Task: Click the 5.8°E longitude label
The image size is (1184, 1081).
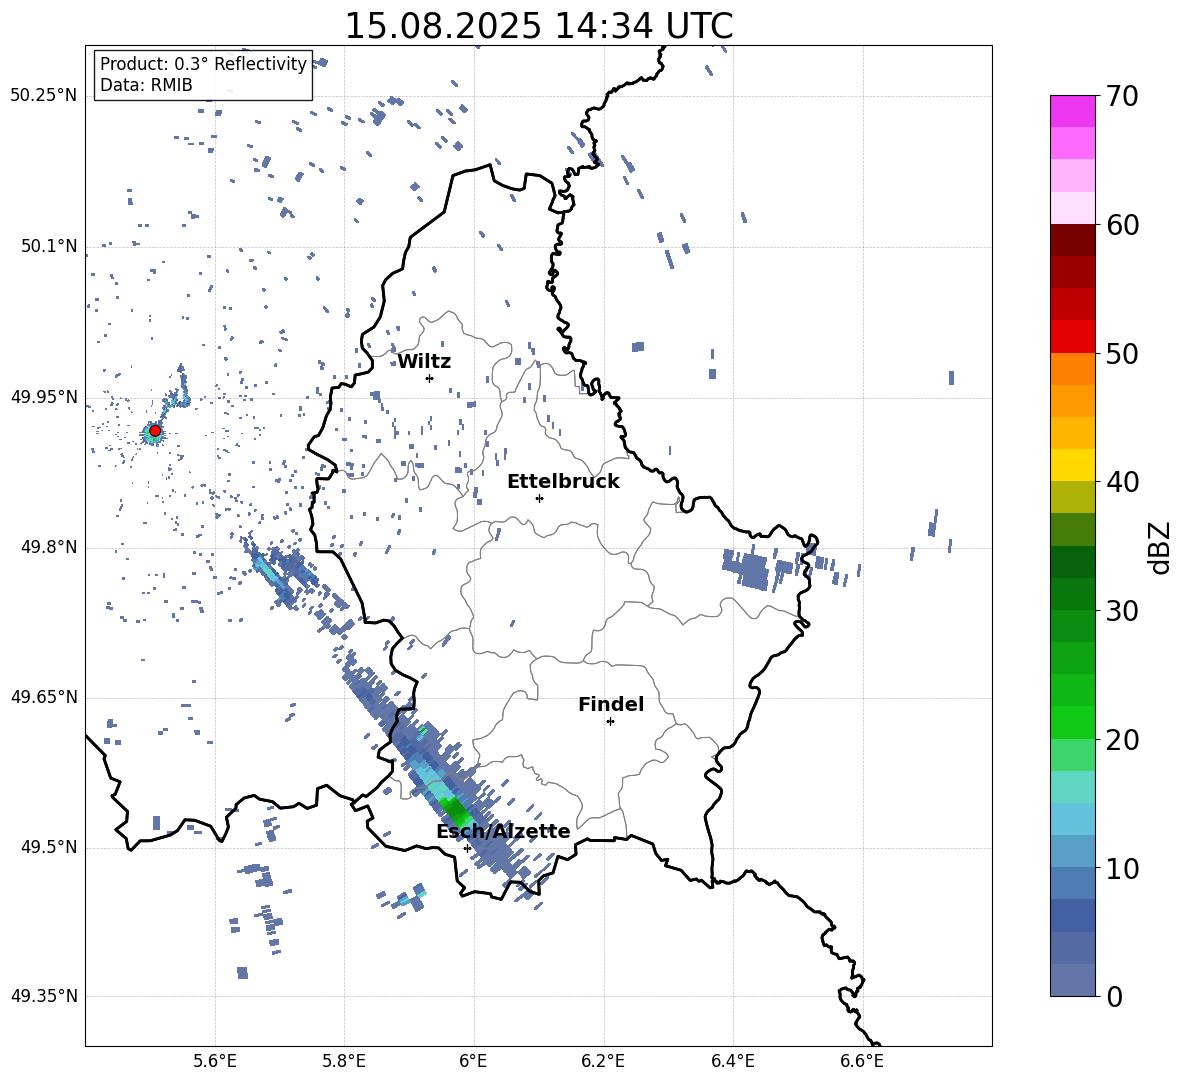Action: 344,1061
